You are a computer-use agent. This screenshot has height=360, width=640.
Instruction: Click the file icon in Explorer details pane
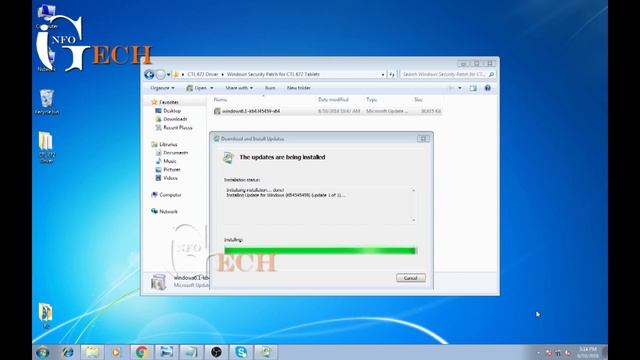[x=158, y=282]
